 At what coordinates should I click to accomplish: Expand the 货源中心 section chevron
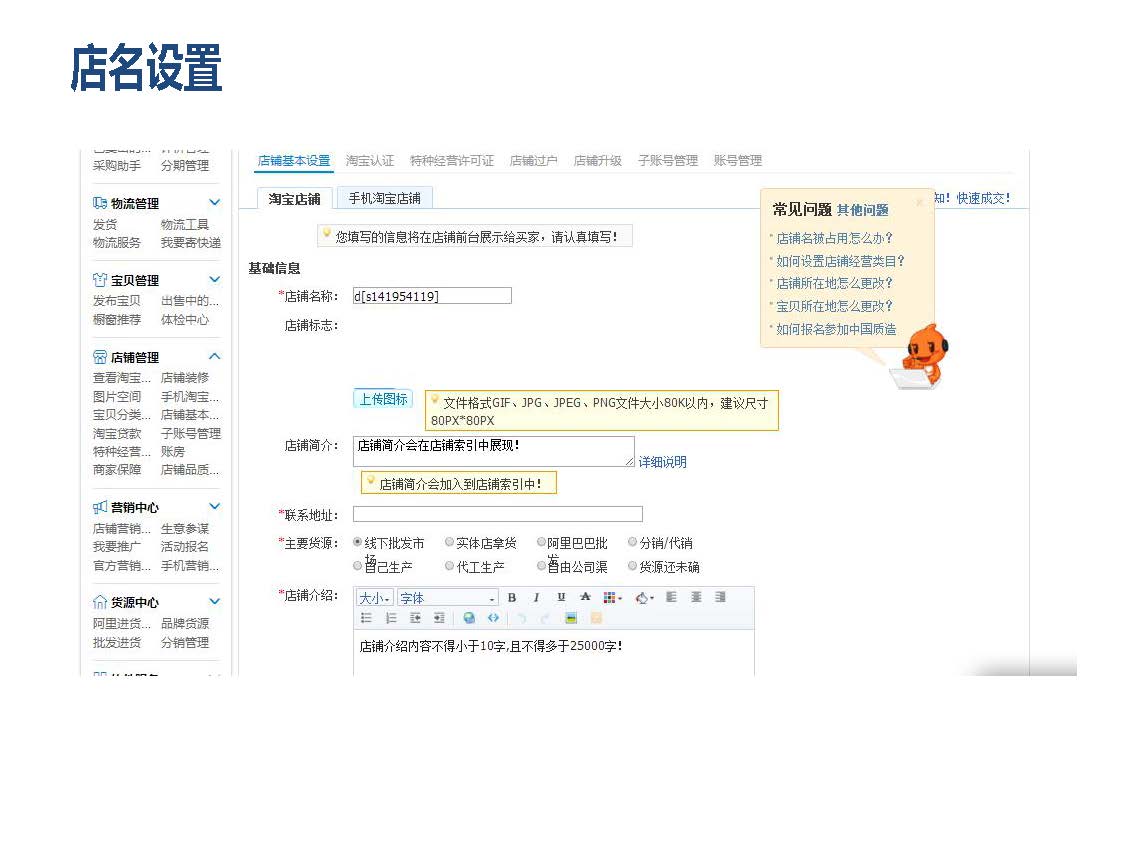(214, 601)
